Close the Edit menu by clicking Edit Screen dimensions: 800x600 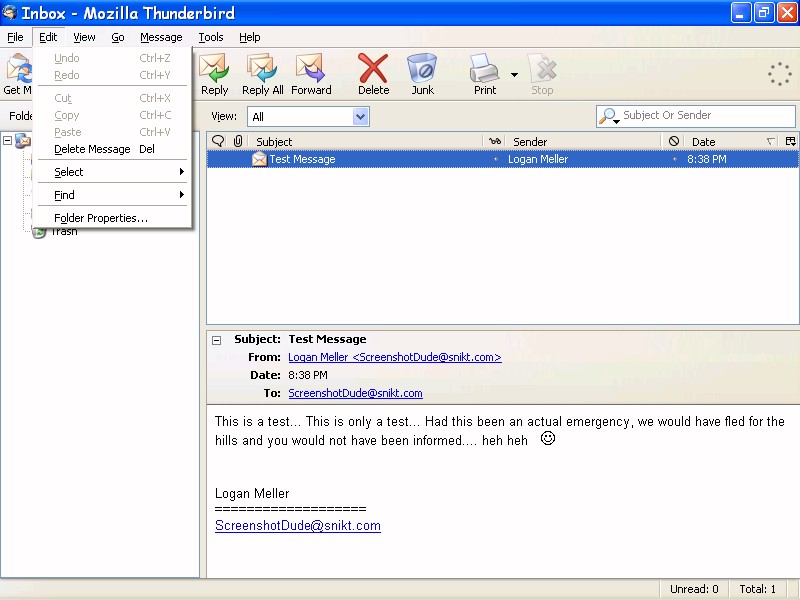[x=48, y=37]
